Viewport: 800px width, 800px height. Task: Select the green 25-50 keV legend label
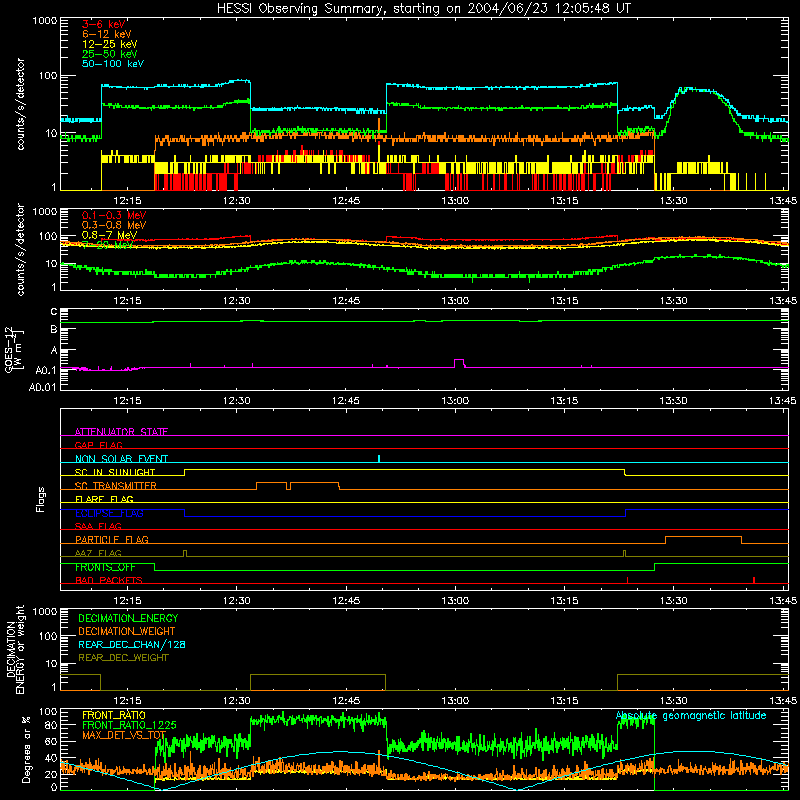click(110, 54)
